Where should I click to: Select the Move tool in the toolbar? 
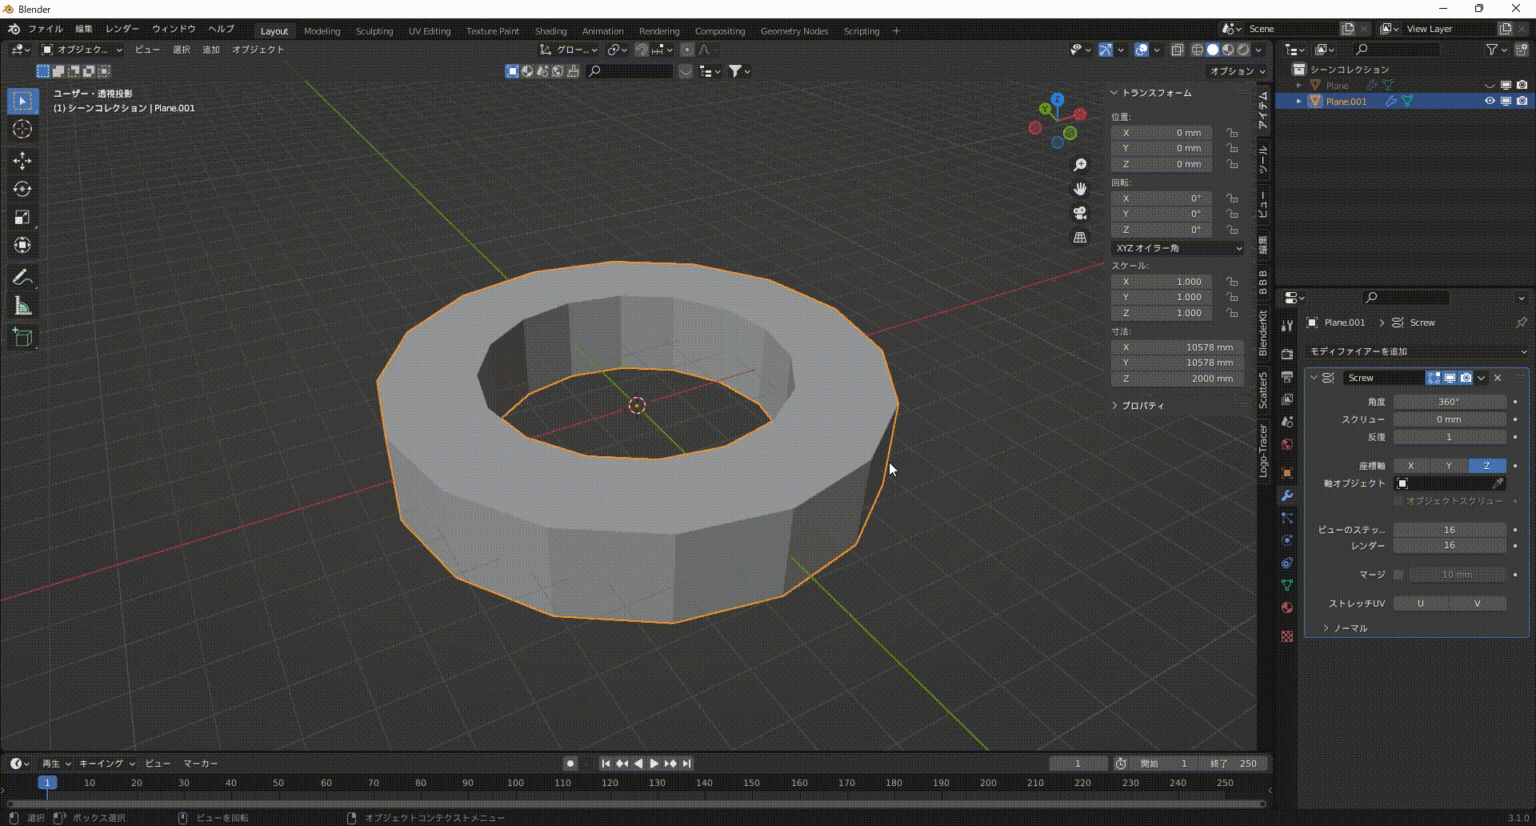(x=22, y=160)
